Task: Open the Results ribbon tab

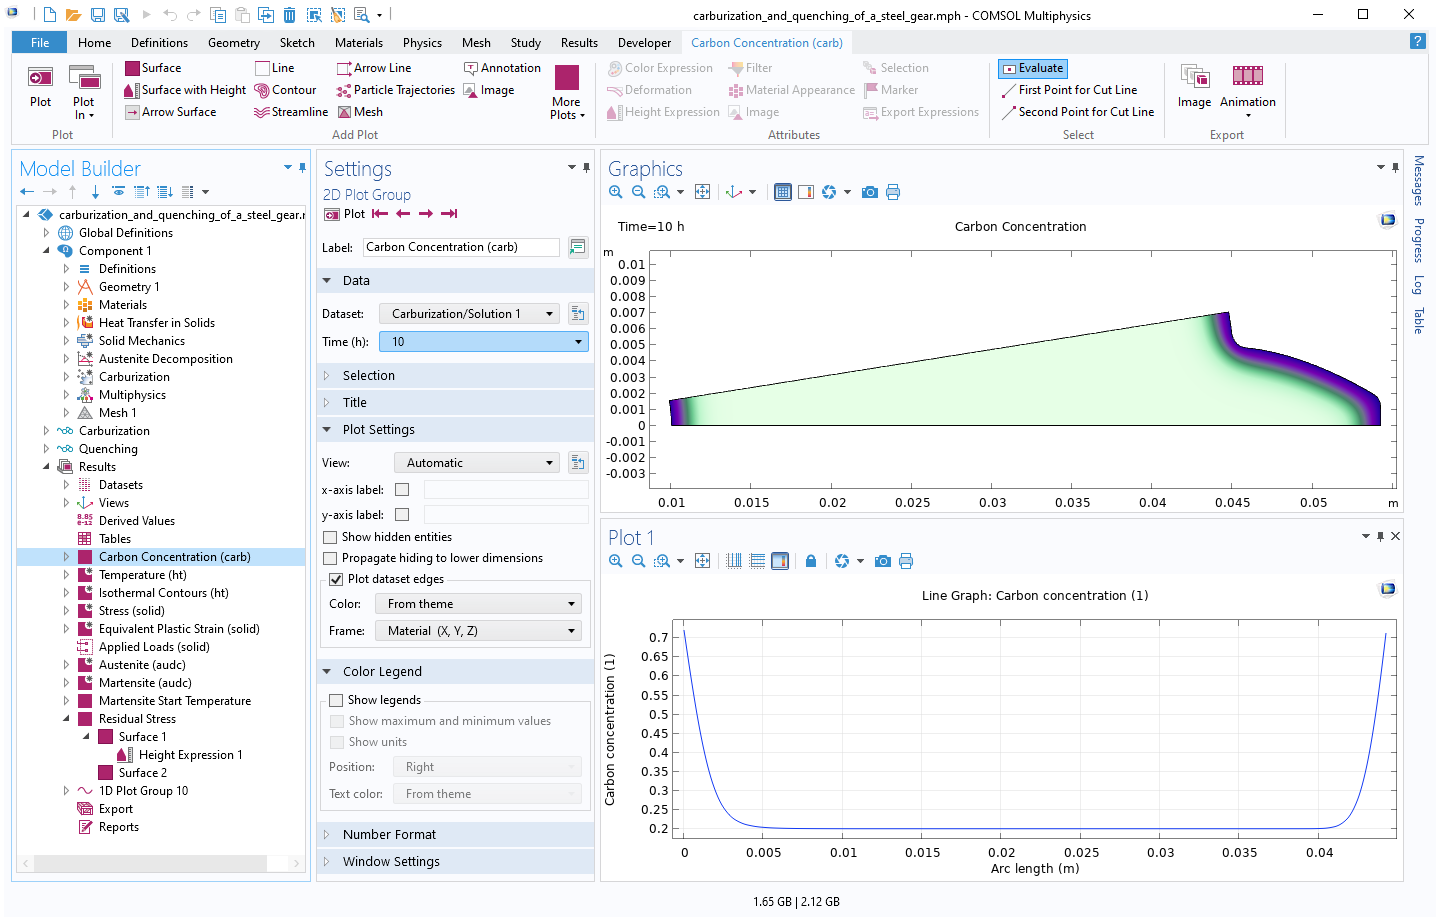Action: [579, 43]
